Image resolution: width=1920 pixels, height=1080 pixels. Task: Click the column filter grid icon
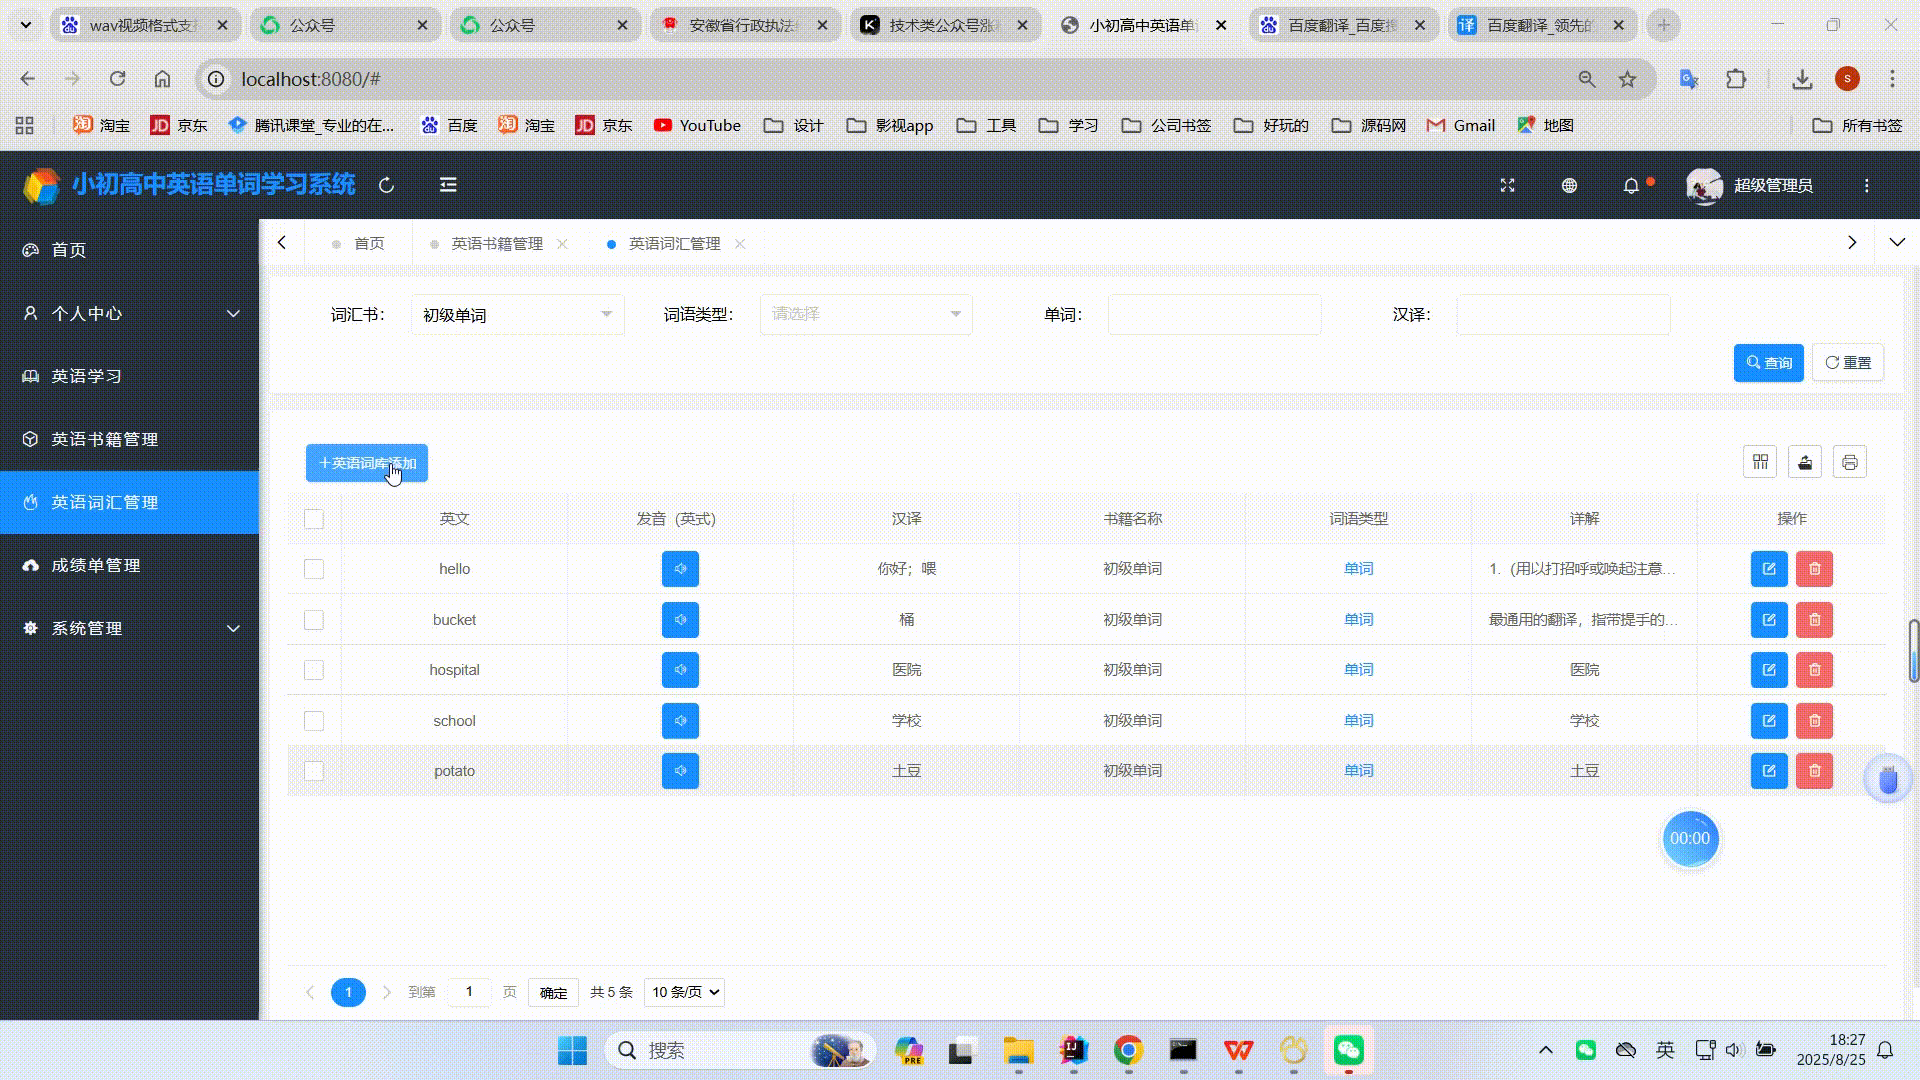click(x=1760, y=462)
